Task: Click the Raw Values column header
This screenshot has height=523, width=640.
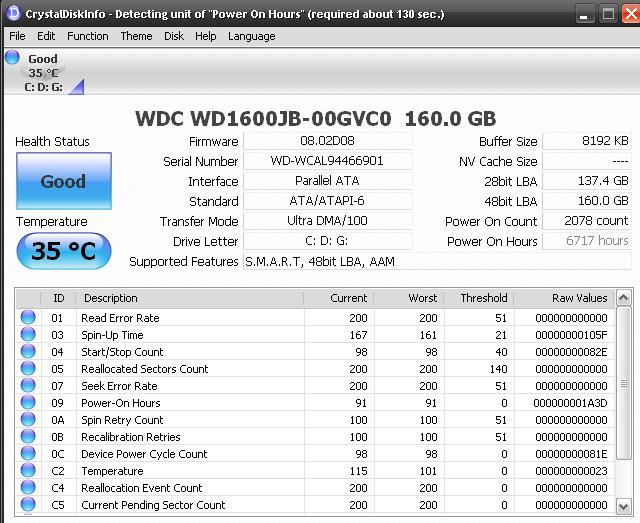Action: pyautogui.click(x=564, y=298)
